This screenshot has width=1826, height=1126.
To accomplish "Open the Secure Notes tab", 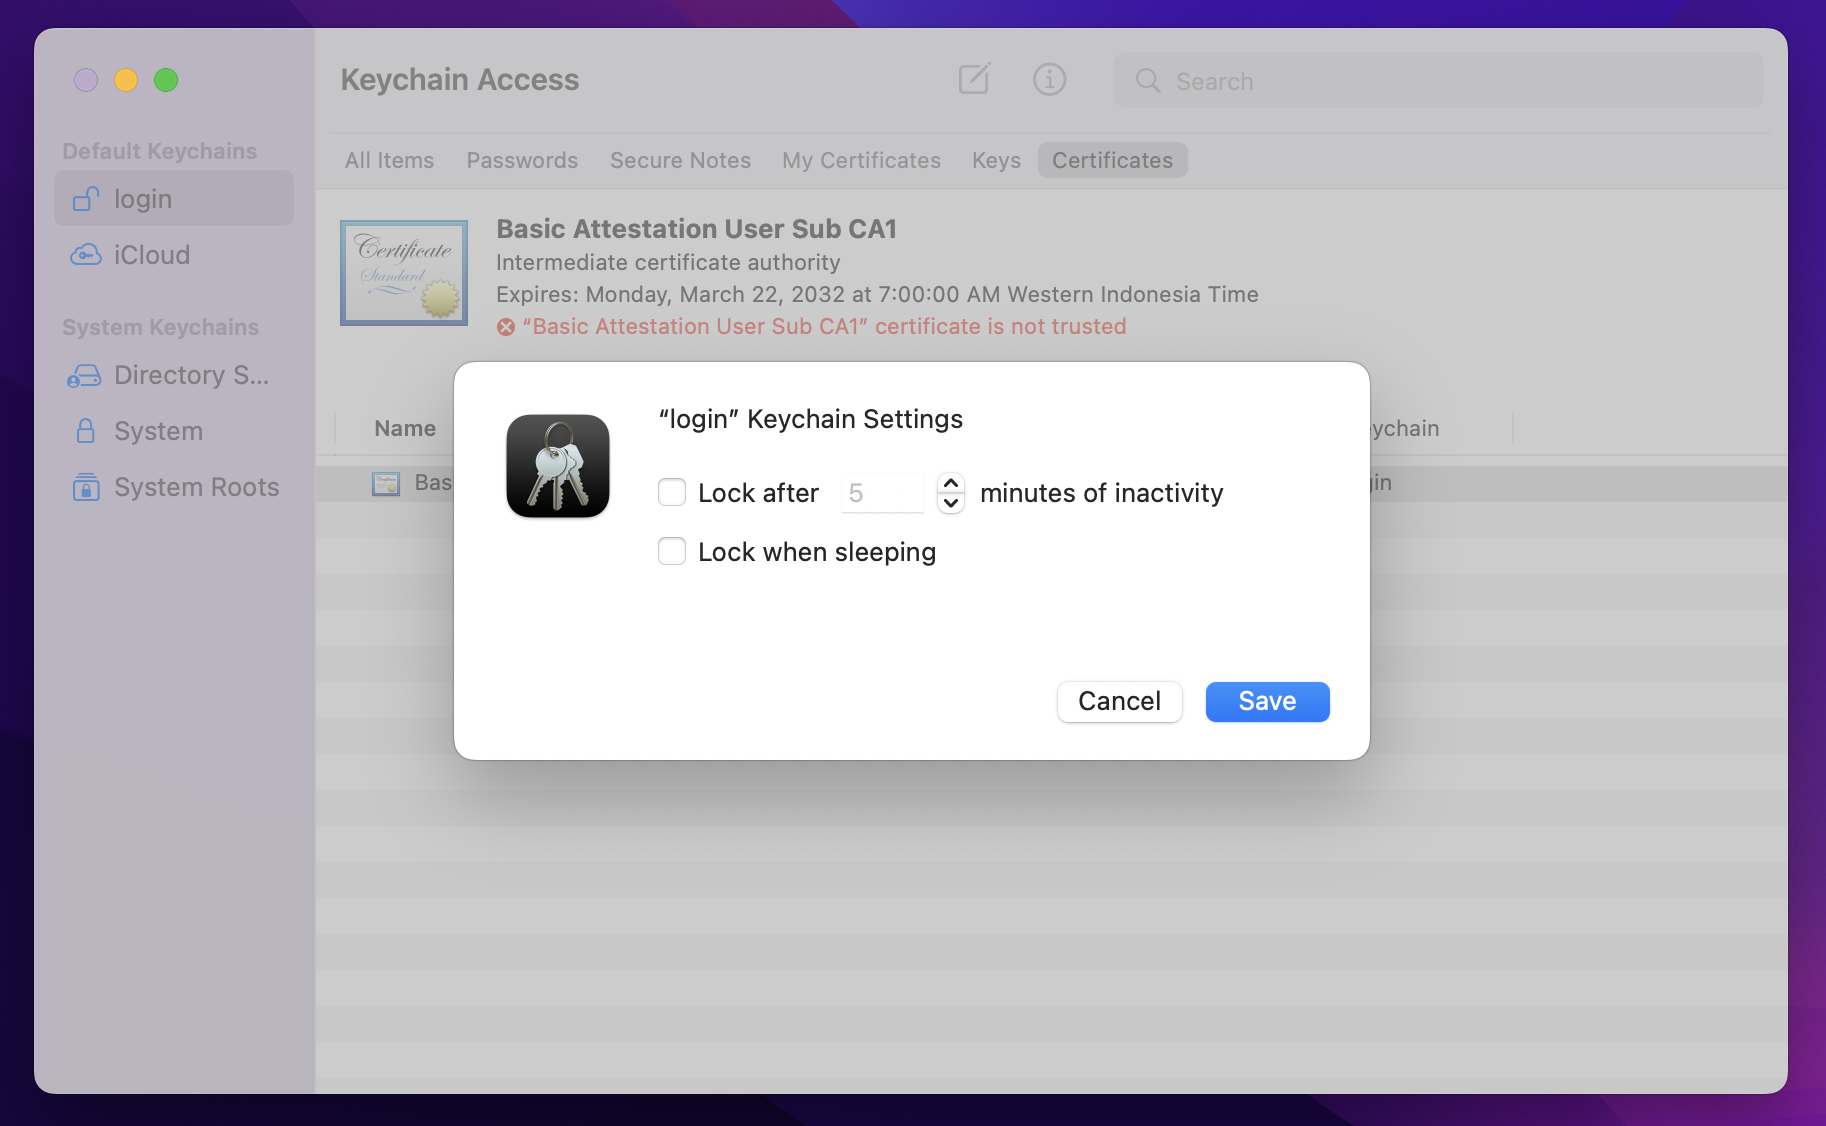I will 681,160.
